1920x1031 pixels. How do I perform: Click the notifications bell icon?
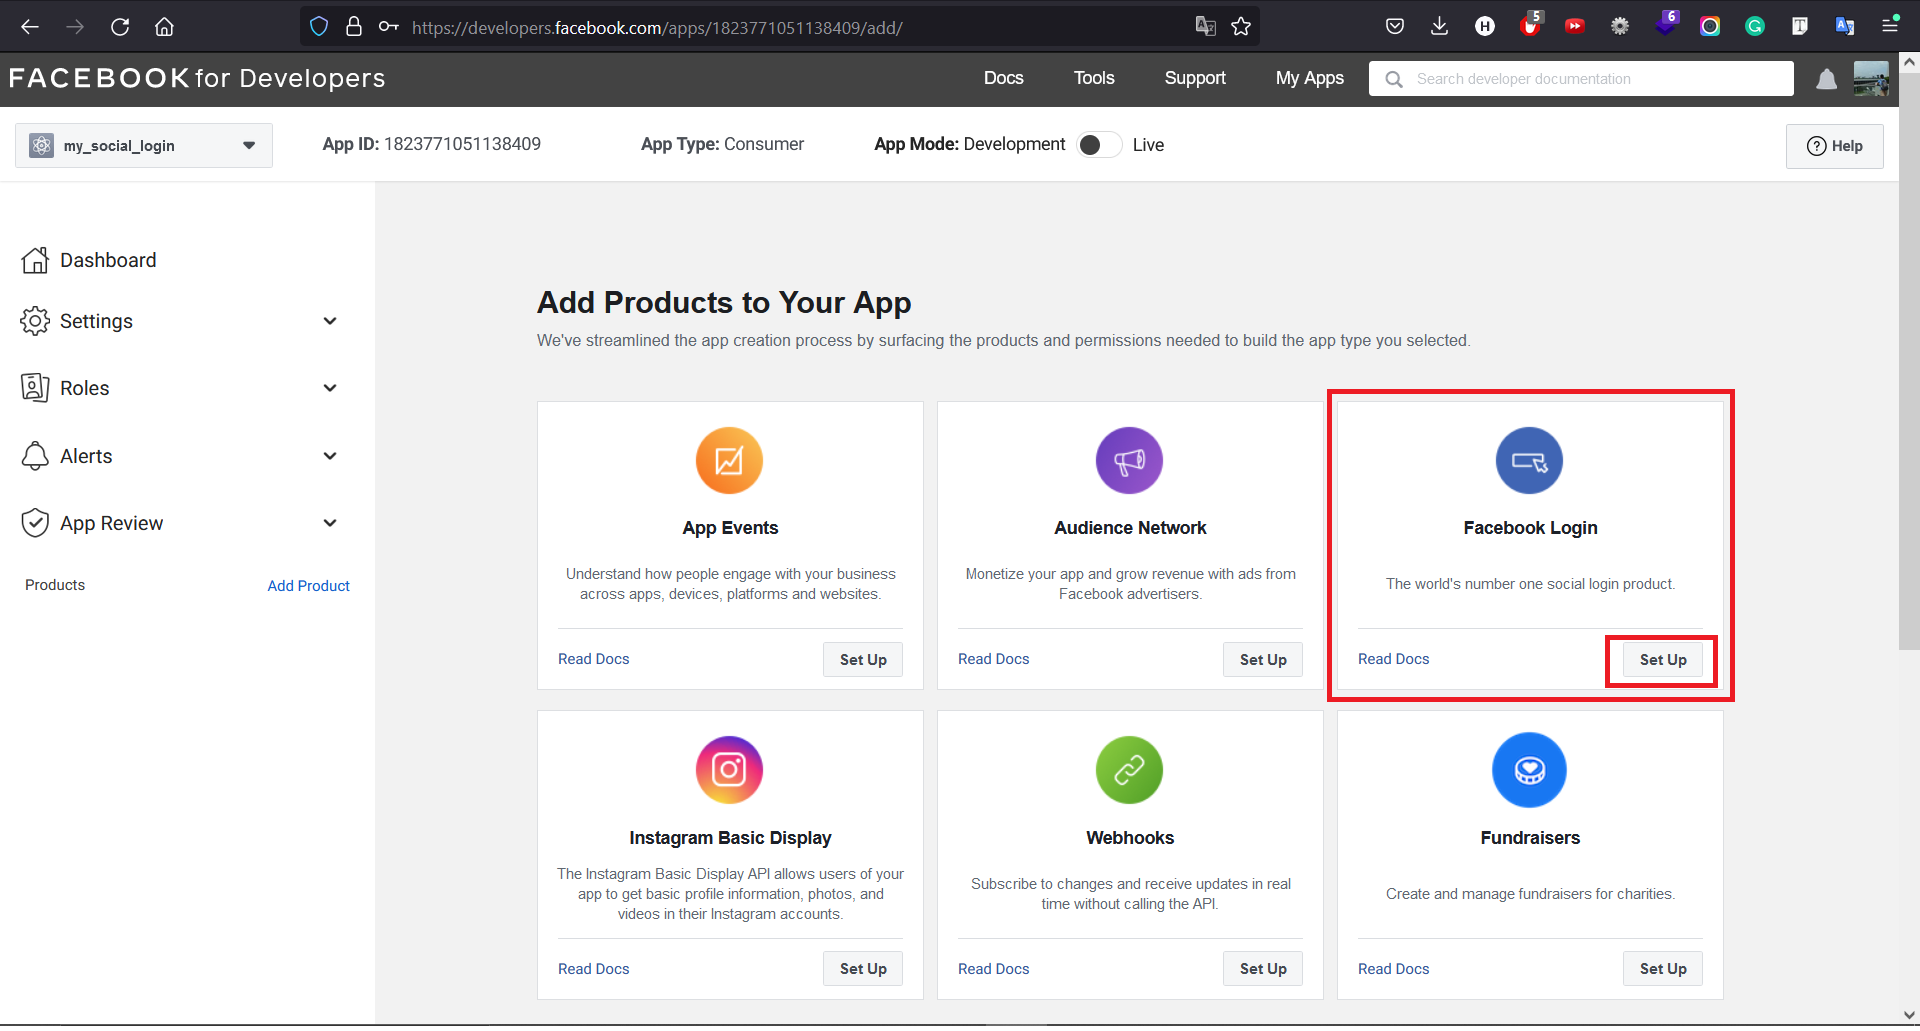tap(1826, 79)
